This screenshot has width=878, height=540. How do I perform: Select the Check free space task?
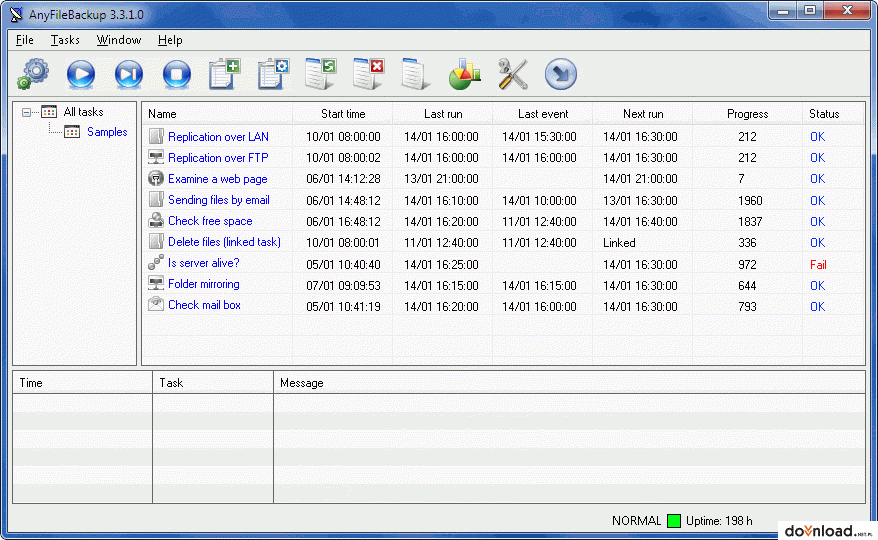coord(210,221)
